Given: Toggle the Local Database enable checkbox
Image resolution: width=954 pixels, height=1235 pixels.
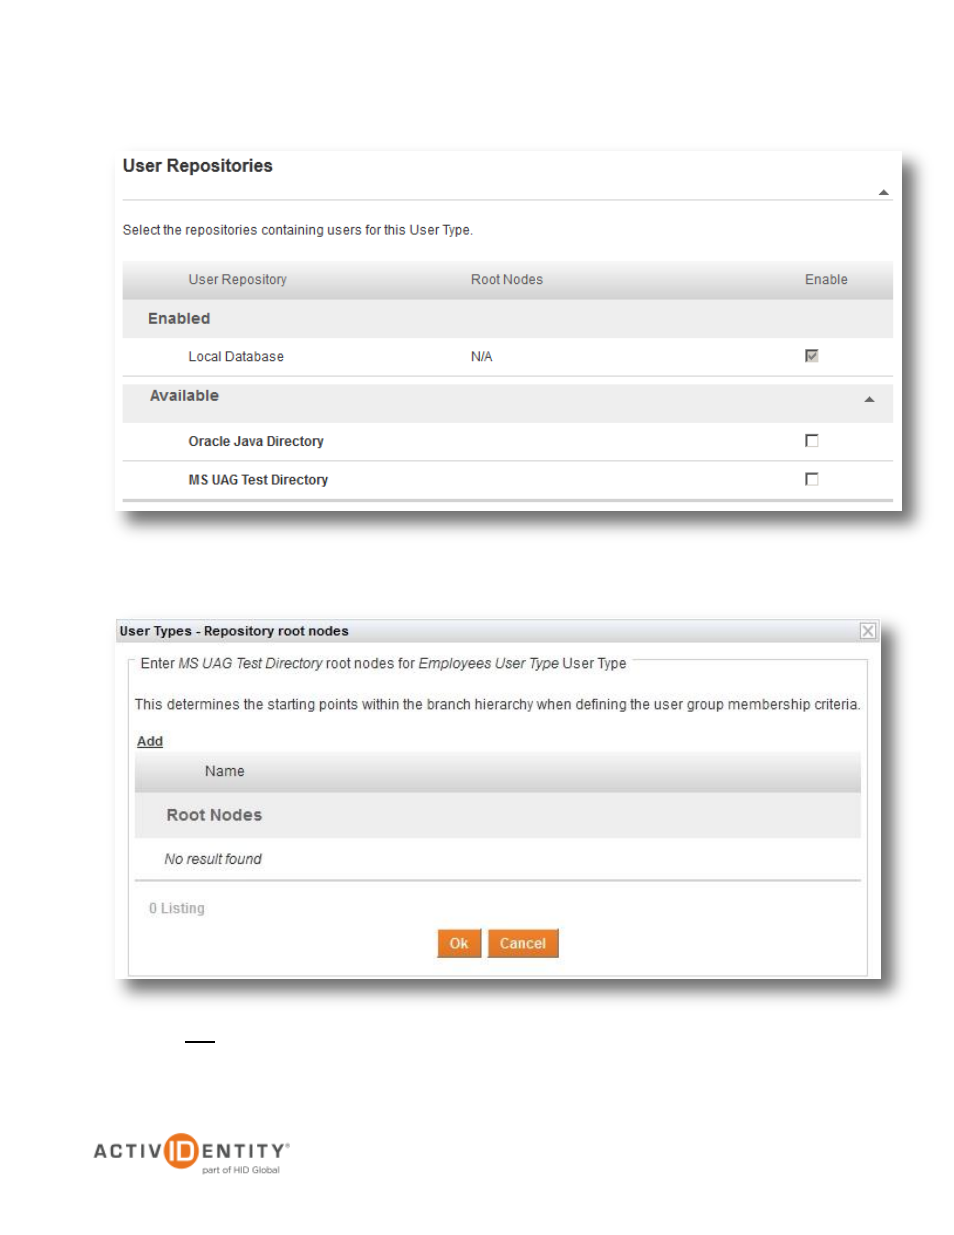Looking at the screenshot, I should pyautogui.click(x=812, y=356).
